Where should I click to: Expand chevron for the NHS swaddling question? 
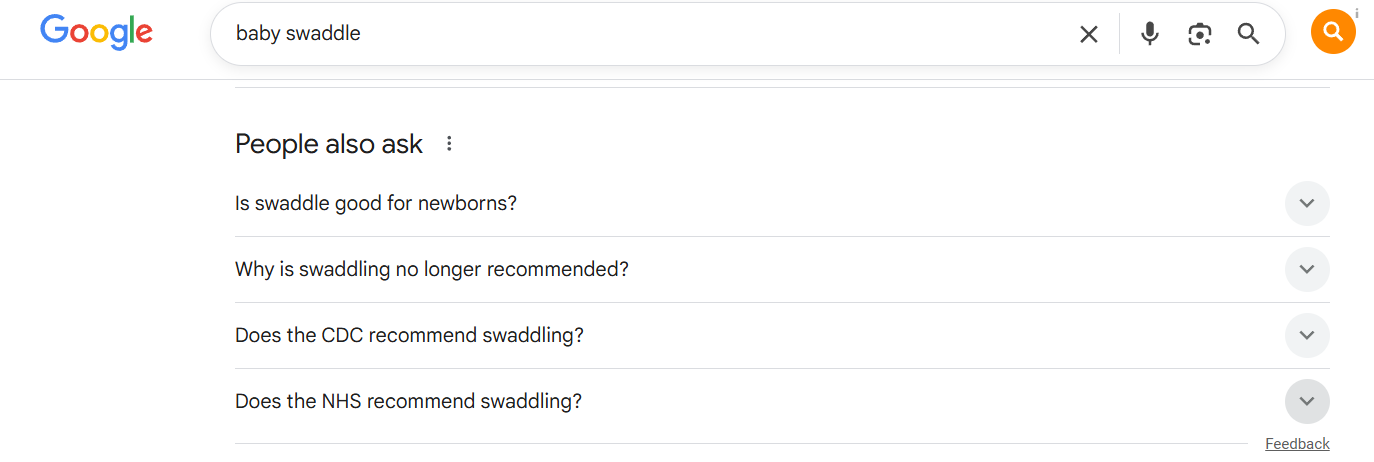click(1306, 402)
